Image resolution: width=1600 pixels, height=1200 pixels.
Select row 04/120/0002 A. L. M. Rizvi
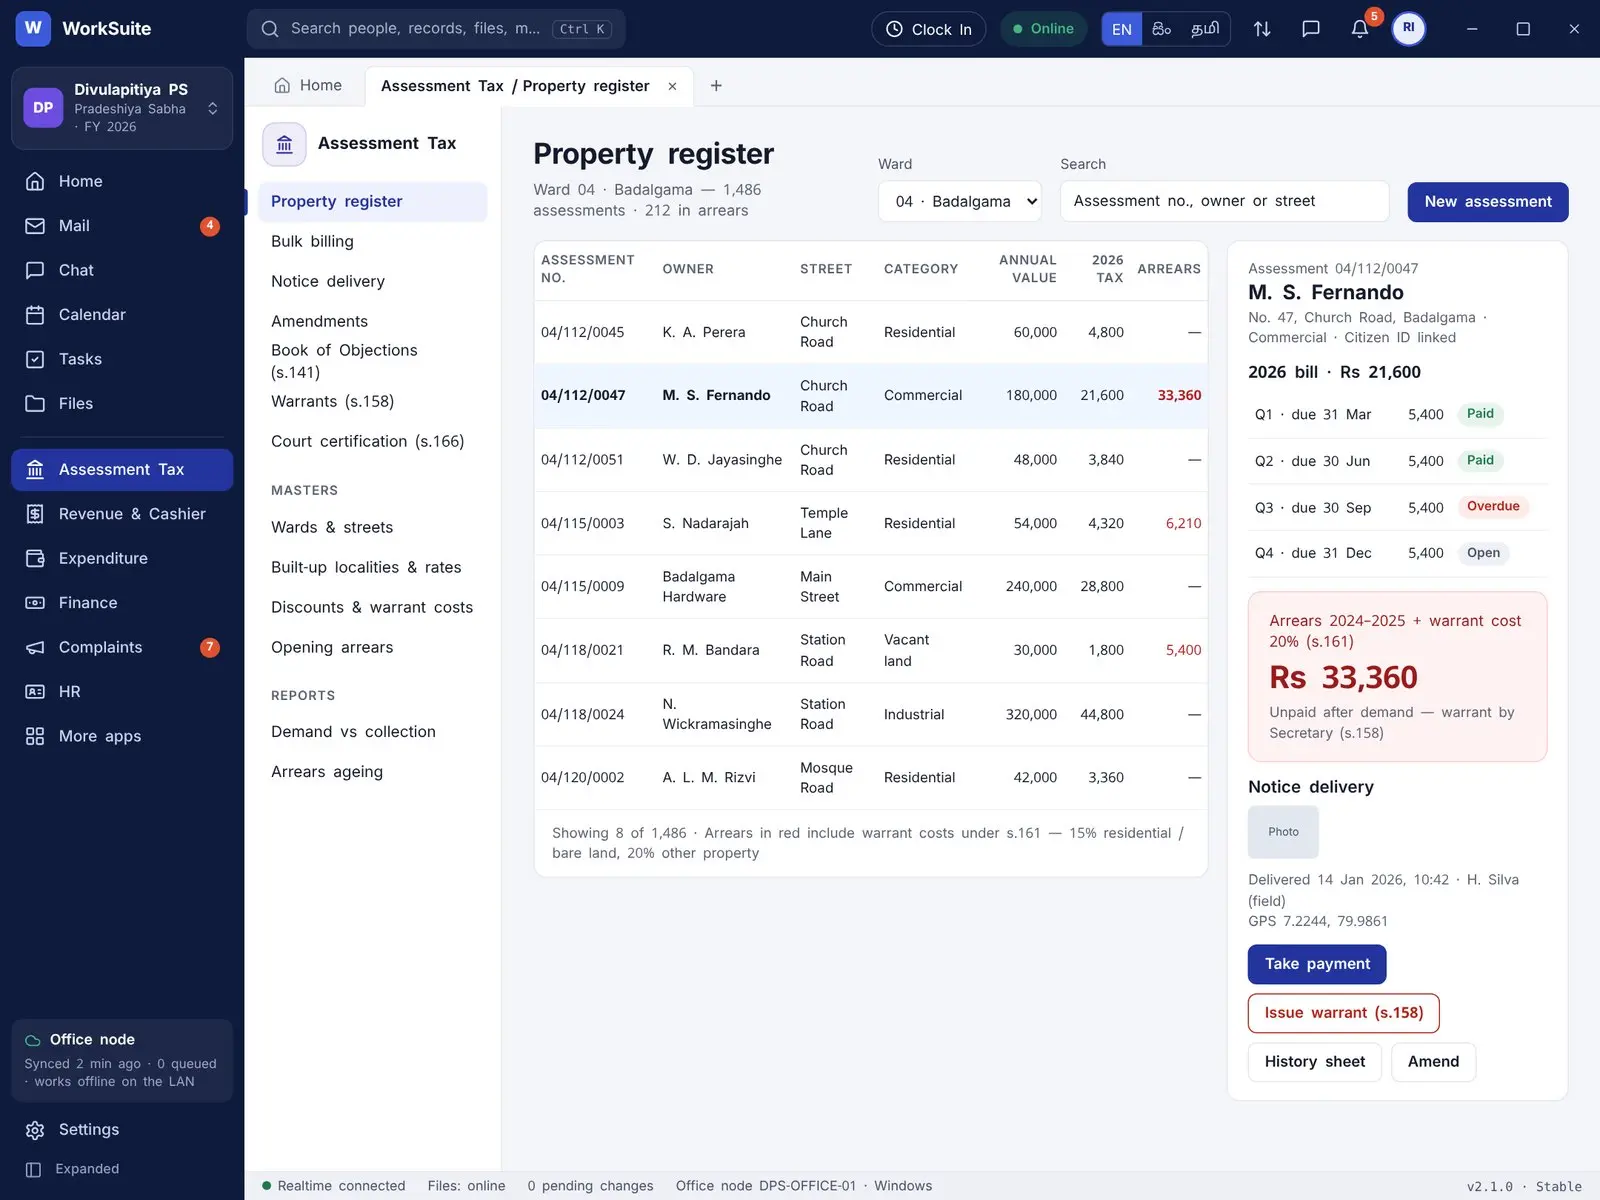point(871,778)
